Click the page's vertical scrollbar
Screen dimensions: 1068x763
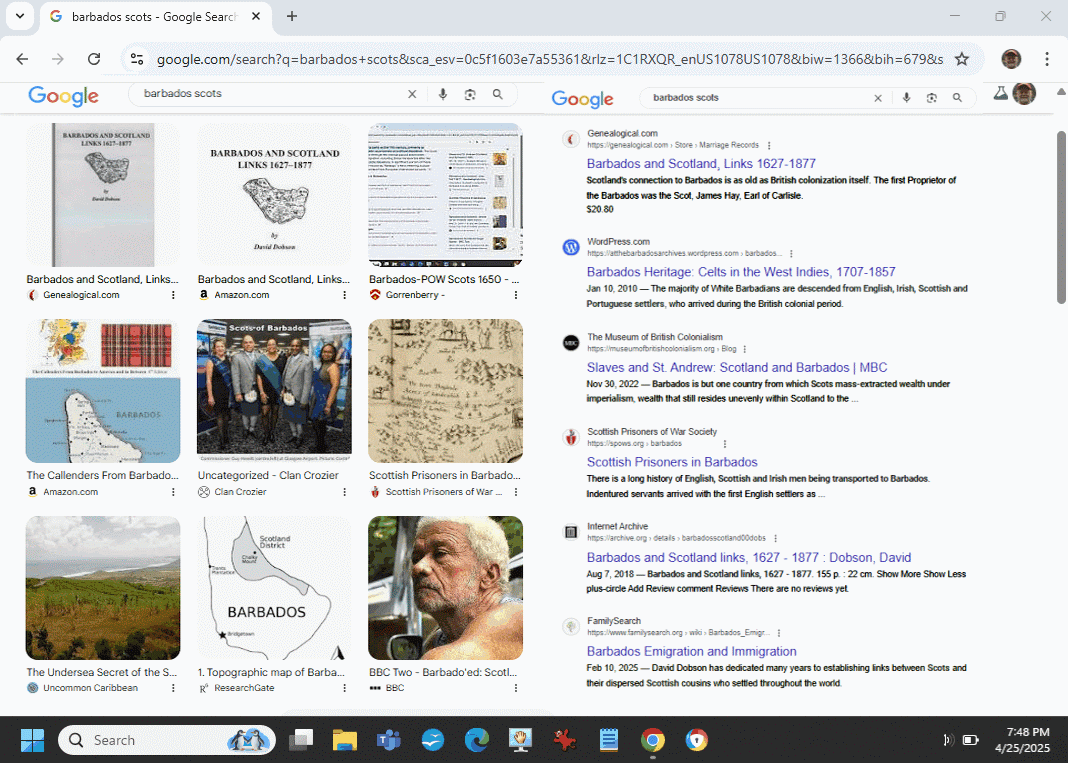pyautogui.click(x=1061, y=300)
